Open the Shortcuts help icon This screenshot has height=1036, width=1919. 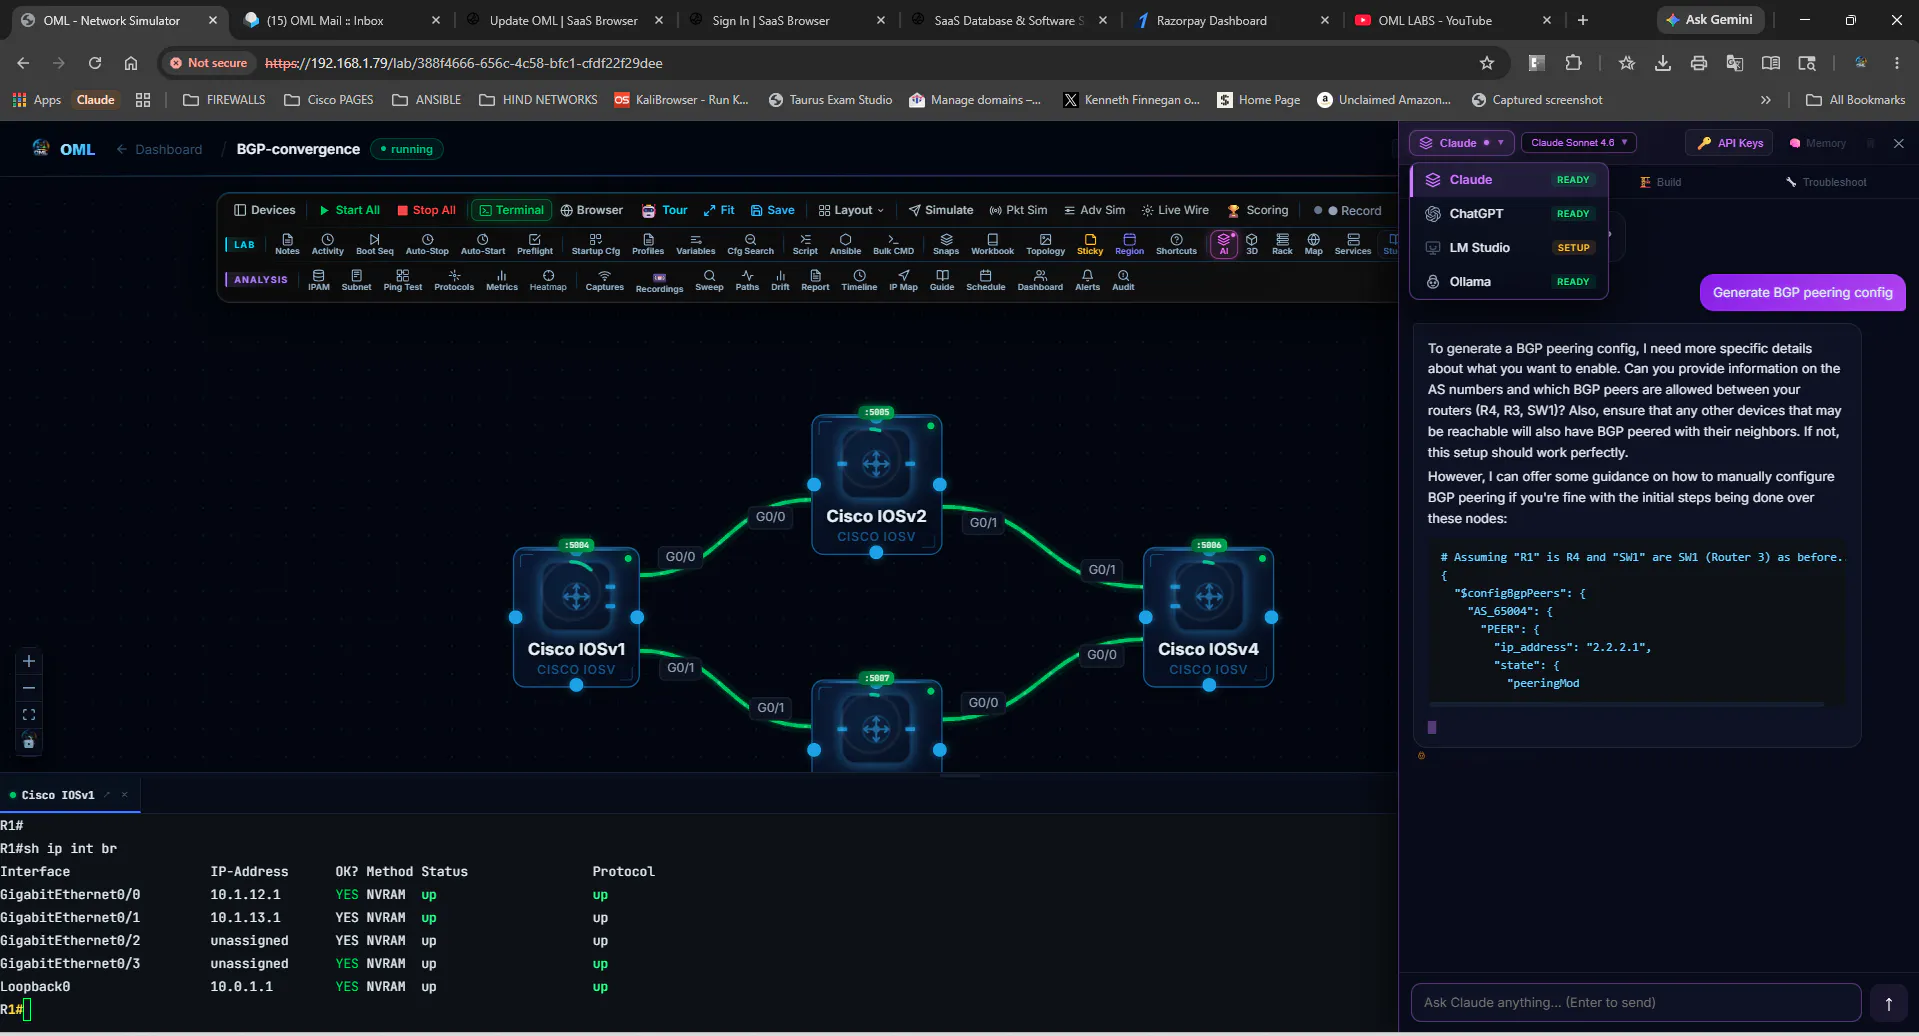[1176, 244]
